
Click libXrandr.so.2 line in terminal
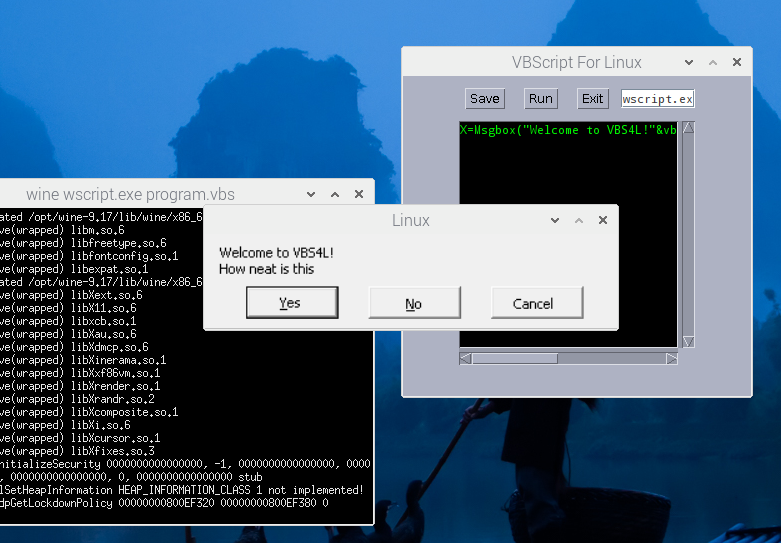coord(77,399)
